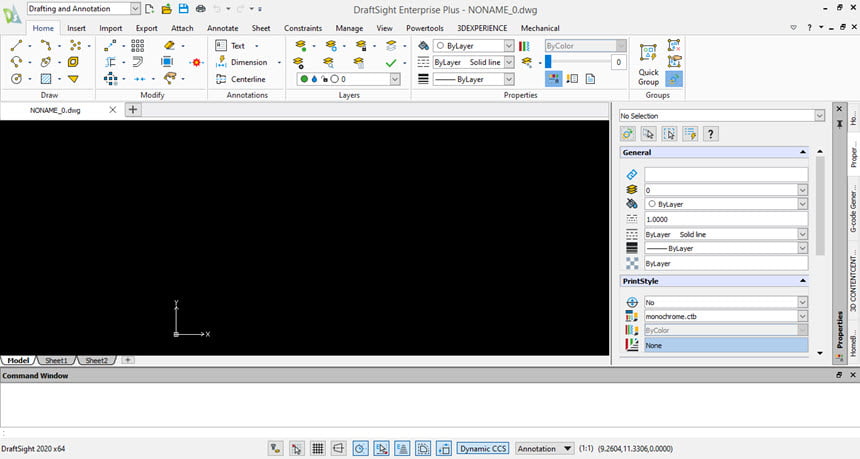860x459 pixels.
Task: Click the Fillet corner tool icon
Action: coord(138,62)
